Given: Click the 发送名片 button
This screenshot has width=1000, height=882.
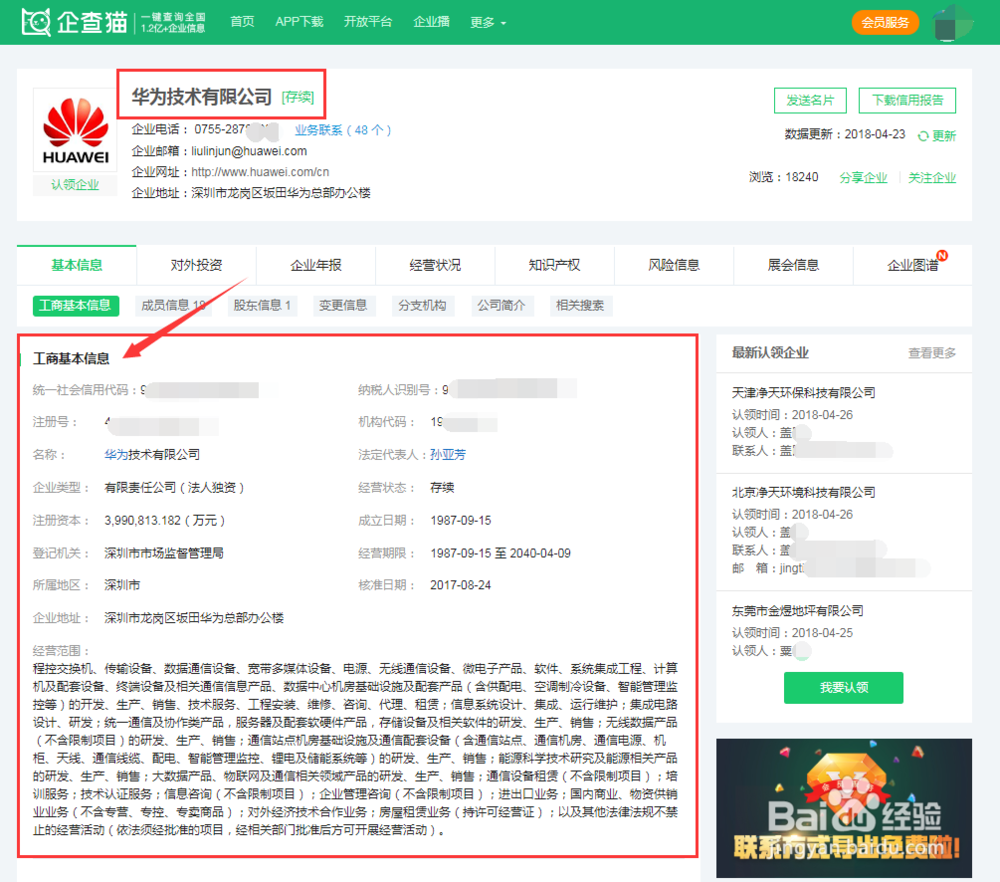Looking at the screenshot, I should tap(810, 101).
